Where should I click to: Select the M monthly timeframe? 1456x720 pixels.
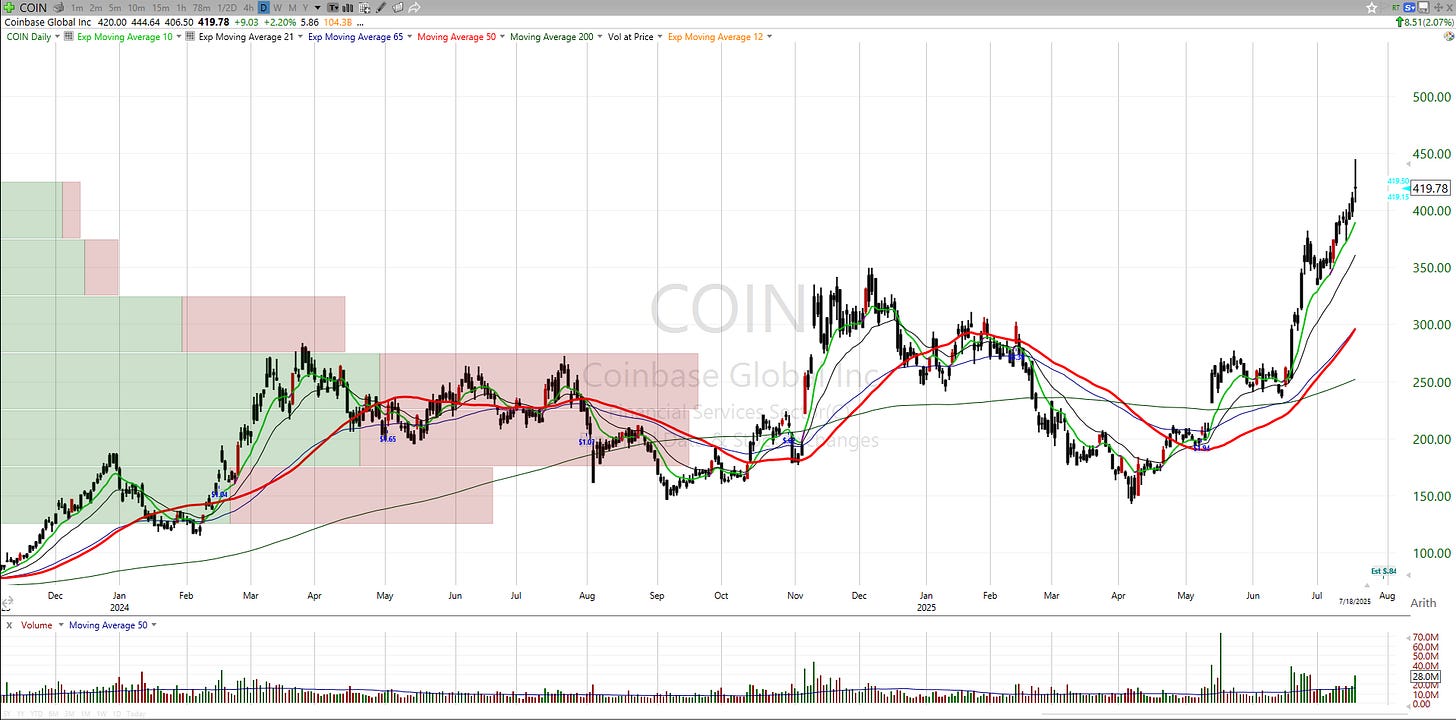click(x=292, y=7)
